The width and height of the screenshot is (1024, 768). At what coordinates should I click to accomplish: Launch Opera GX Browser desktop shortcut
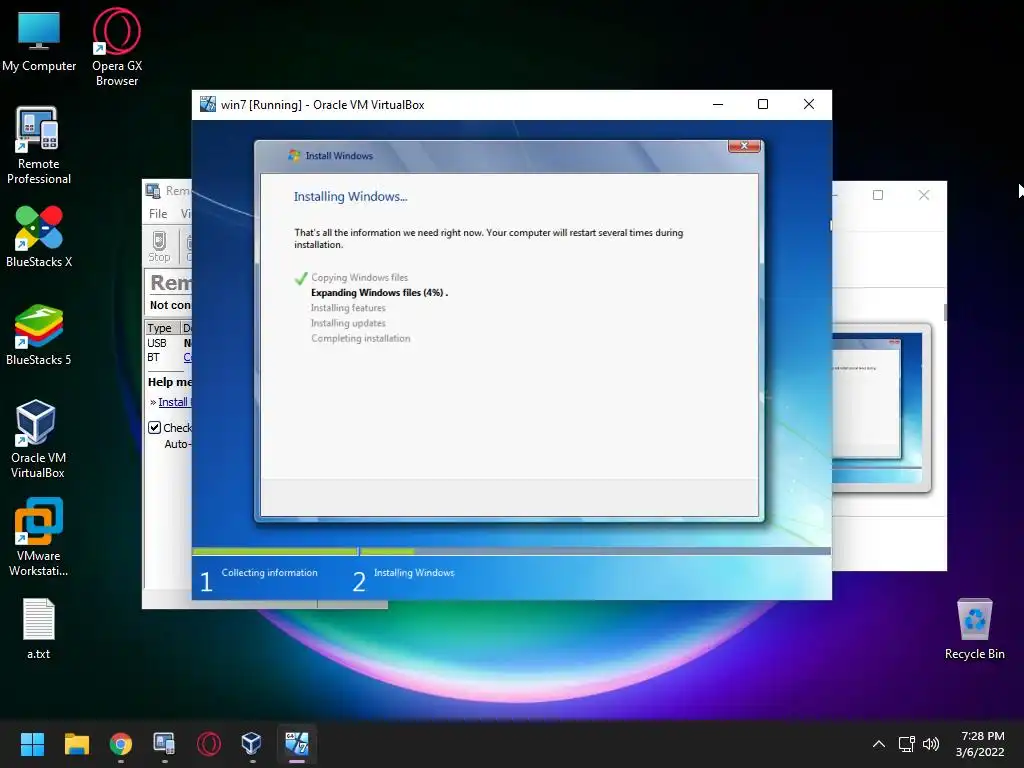pyautogui.click(x=117, y=47)
